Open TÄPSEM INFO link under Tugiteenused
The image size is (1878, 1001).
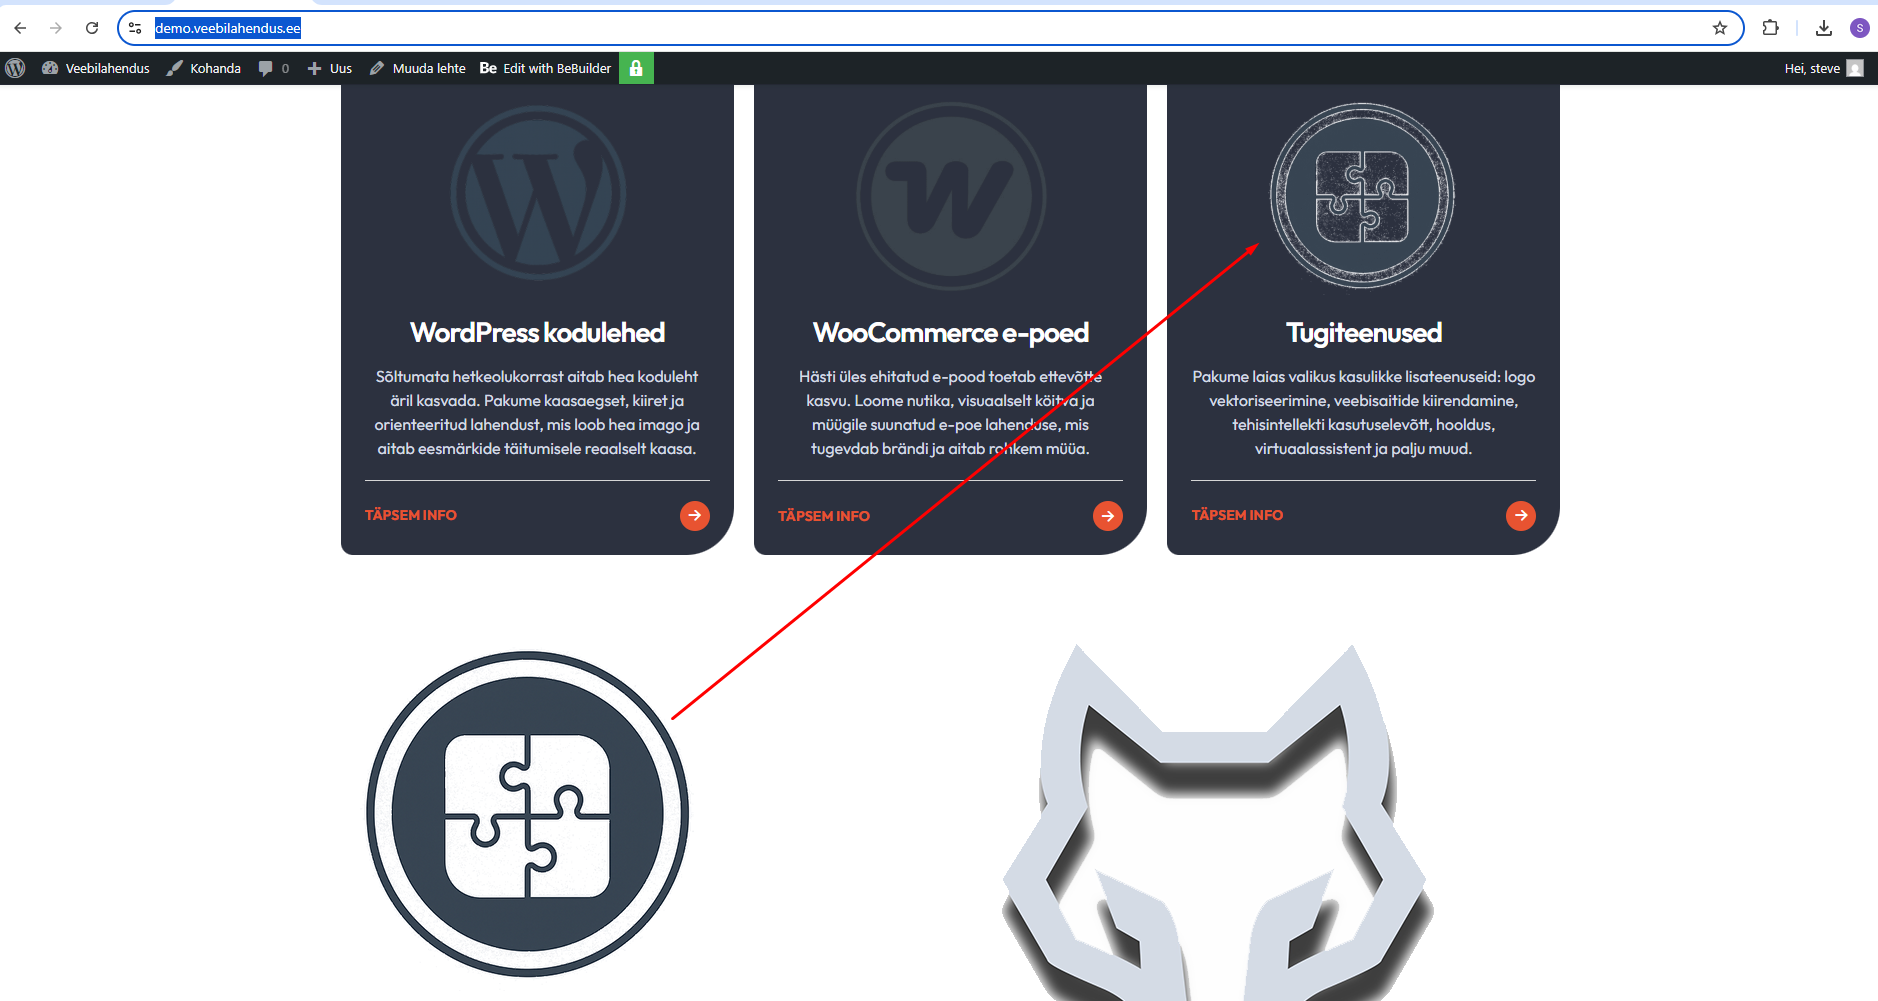1237,515
